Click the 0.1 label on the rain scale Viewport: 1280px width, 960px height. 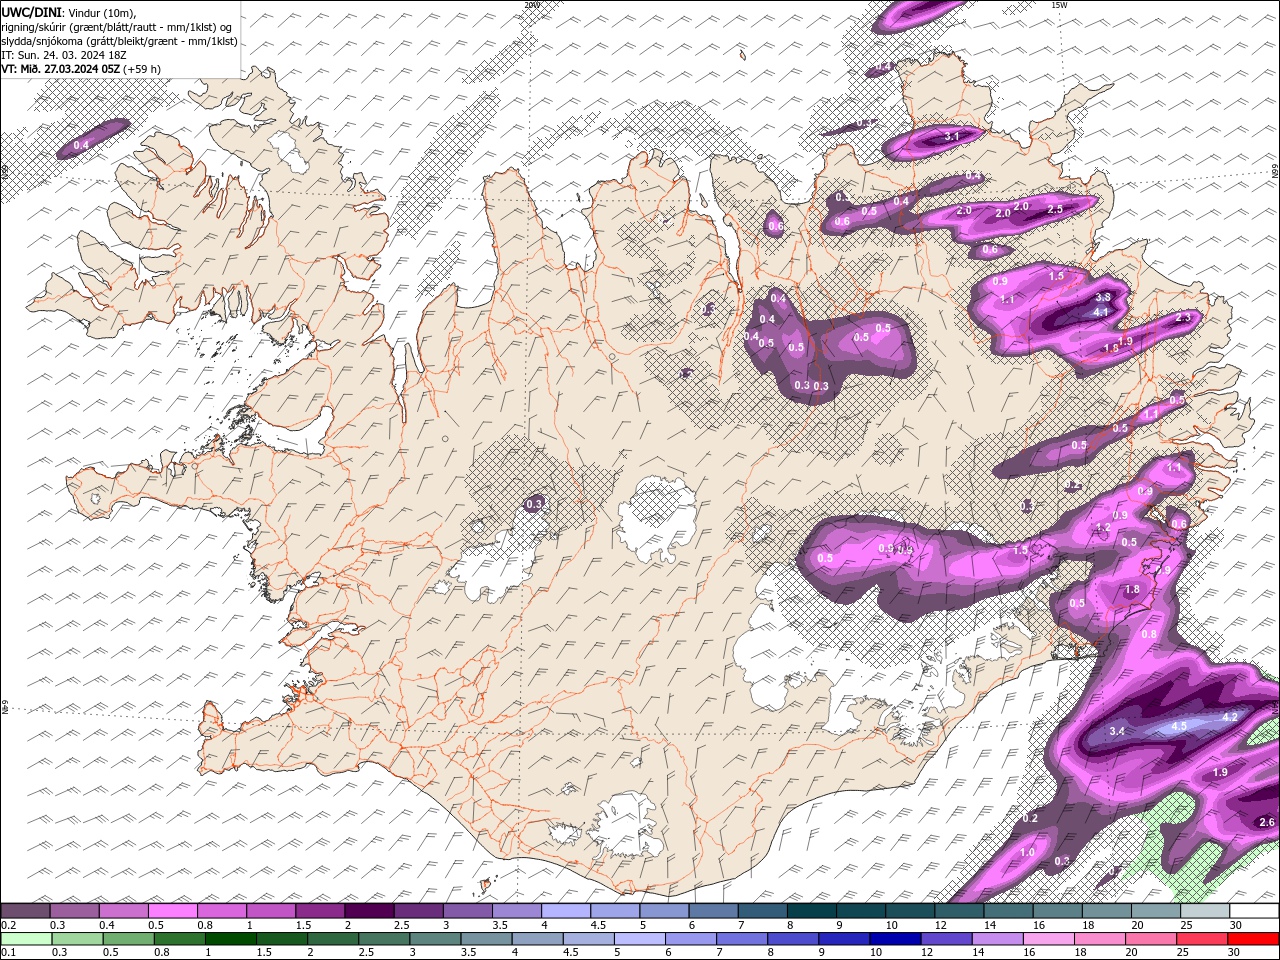[8, 953]
